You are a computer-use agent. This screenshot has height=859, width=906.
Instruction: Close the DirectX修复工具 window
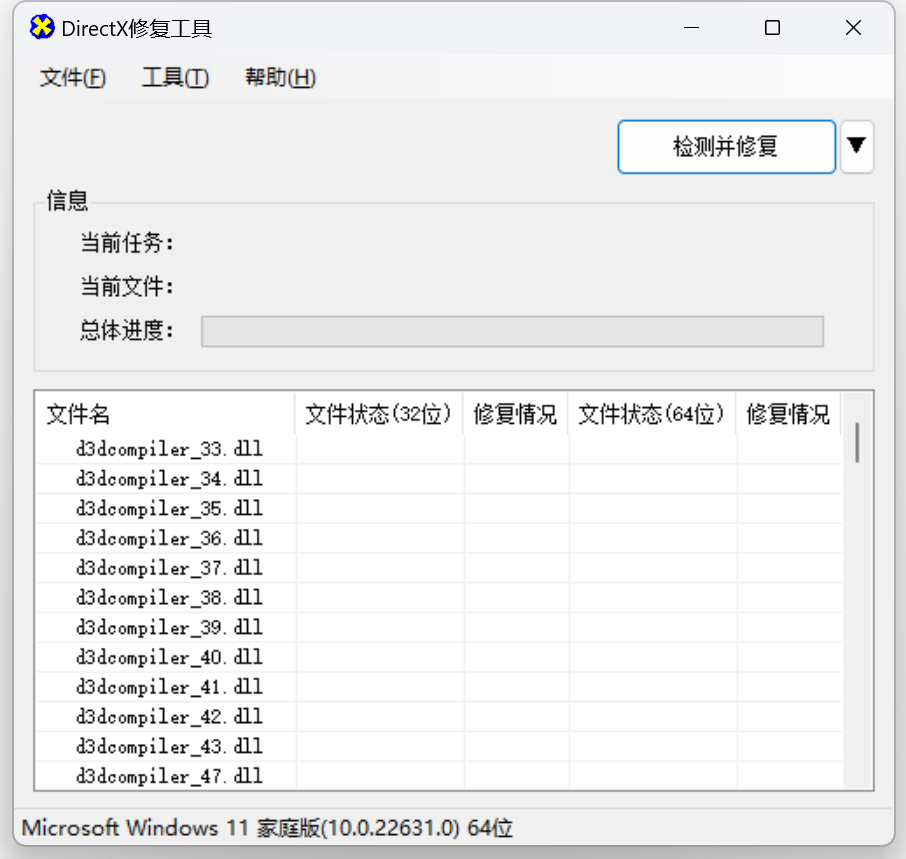[853, 28]
